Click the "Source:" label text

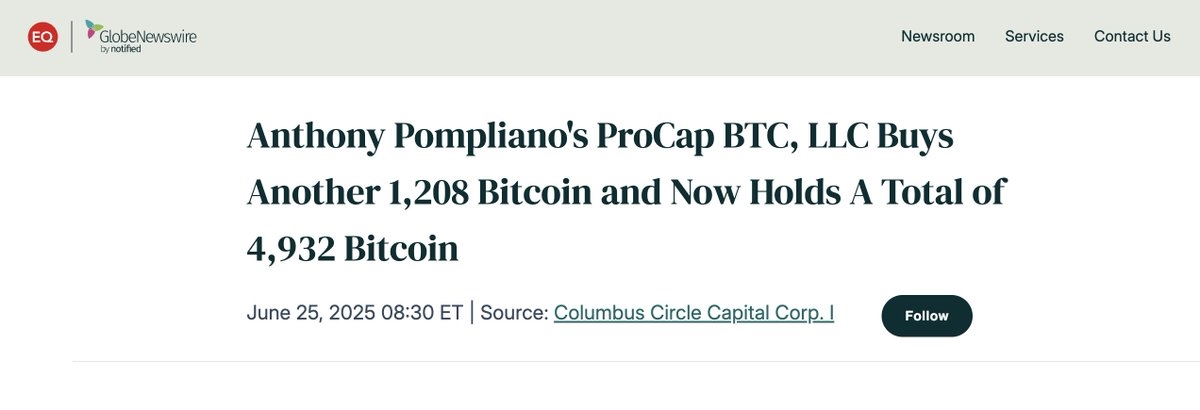[514, 313]
